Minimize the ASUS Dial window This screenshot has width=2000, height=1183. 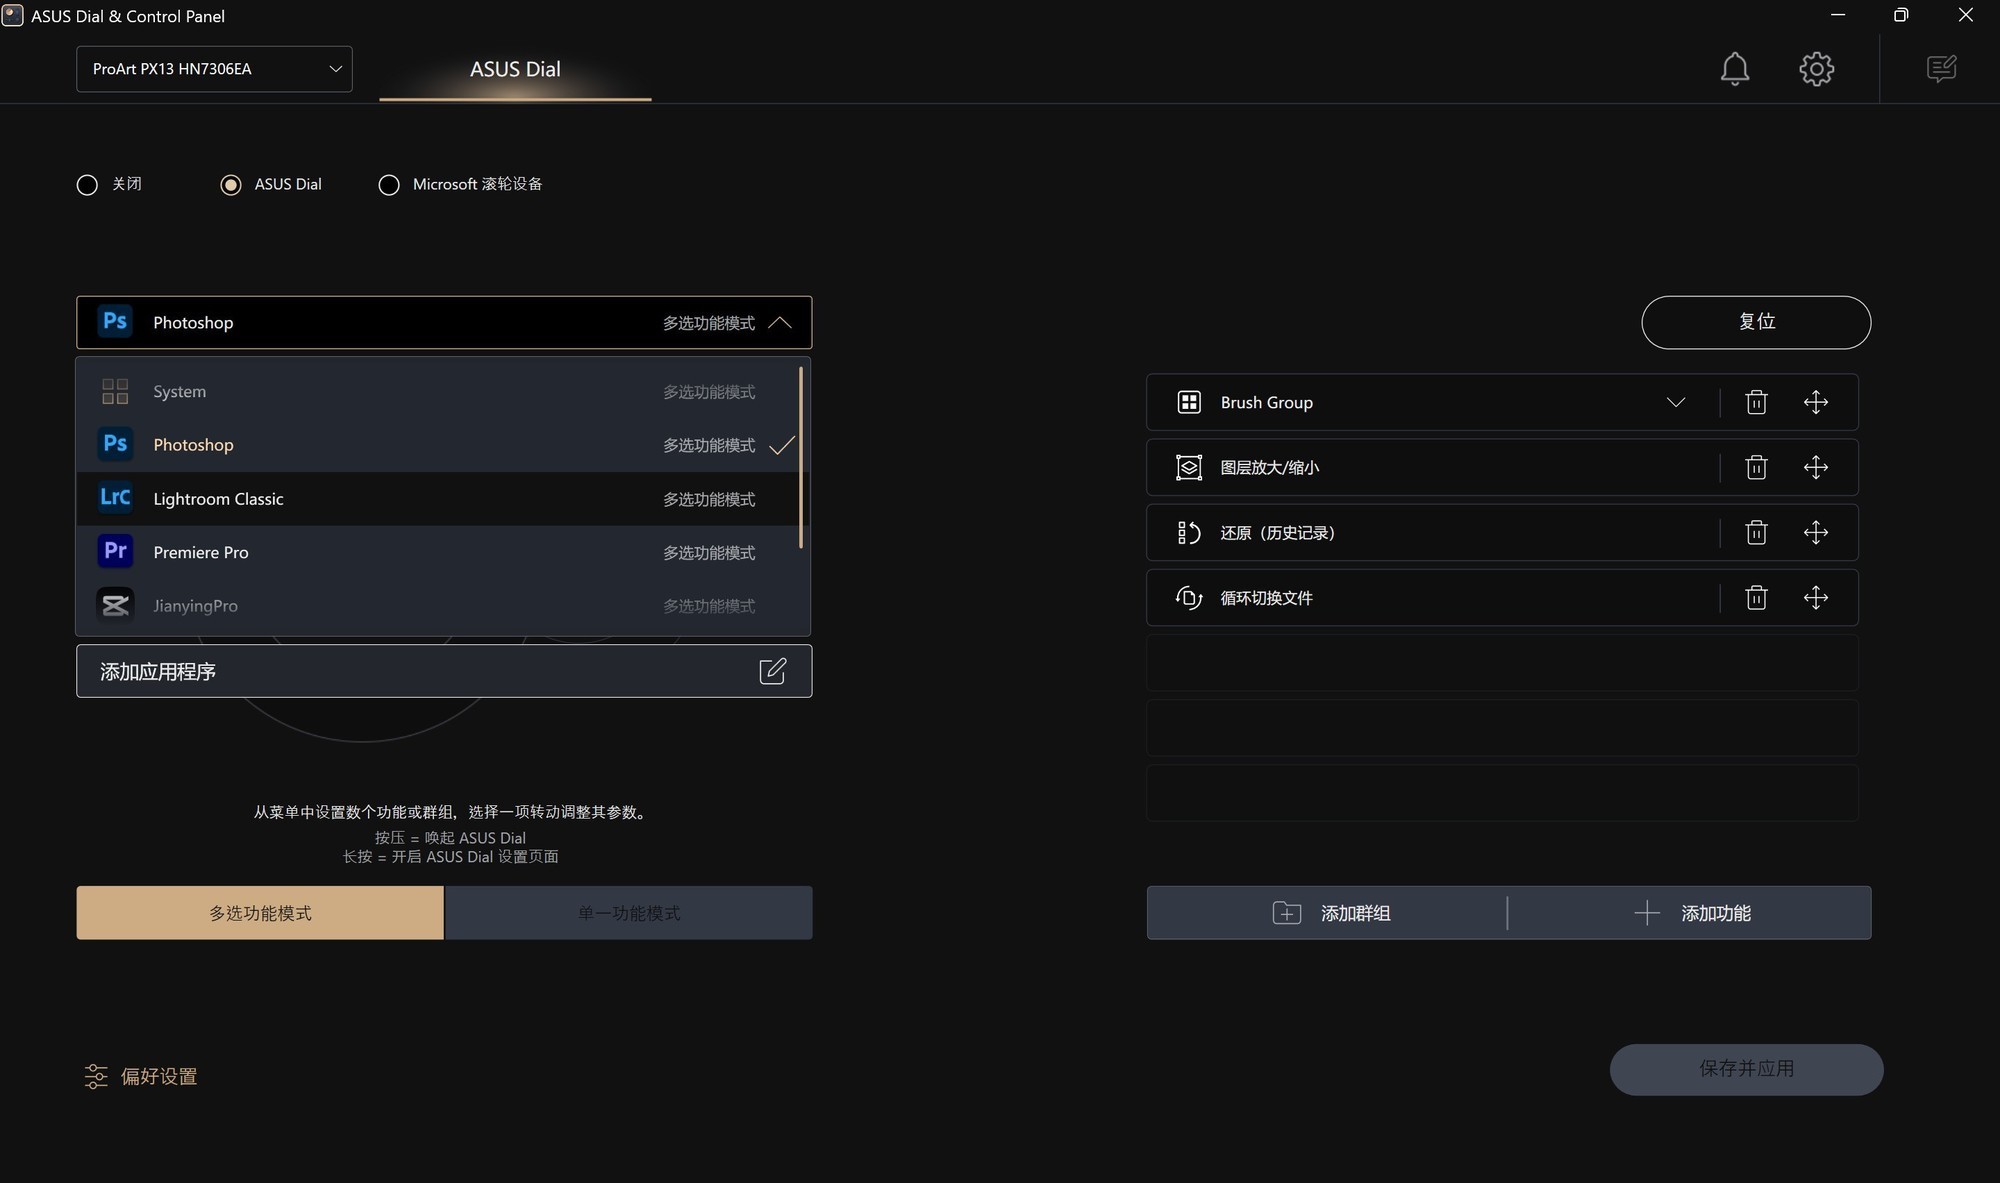click(1838, 15)
